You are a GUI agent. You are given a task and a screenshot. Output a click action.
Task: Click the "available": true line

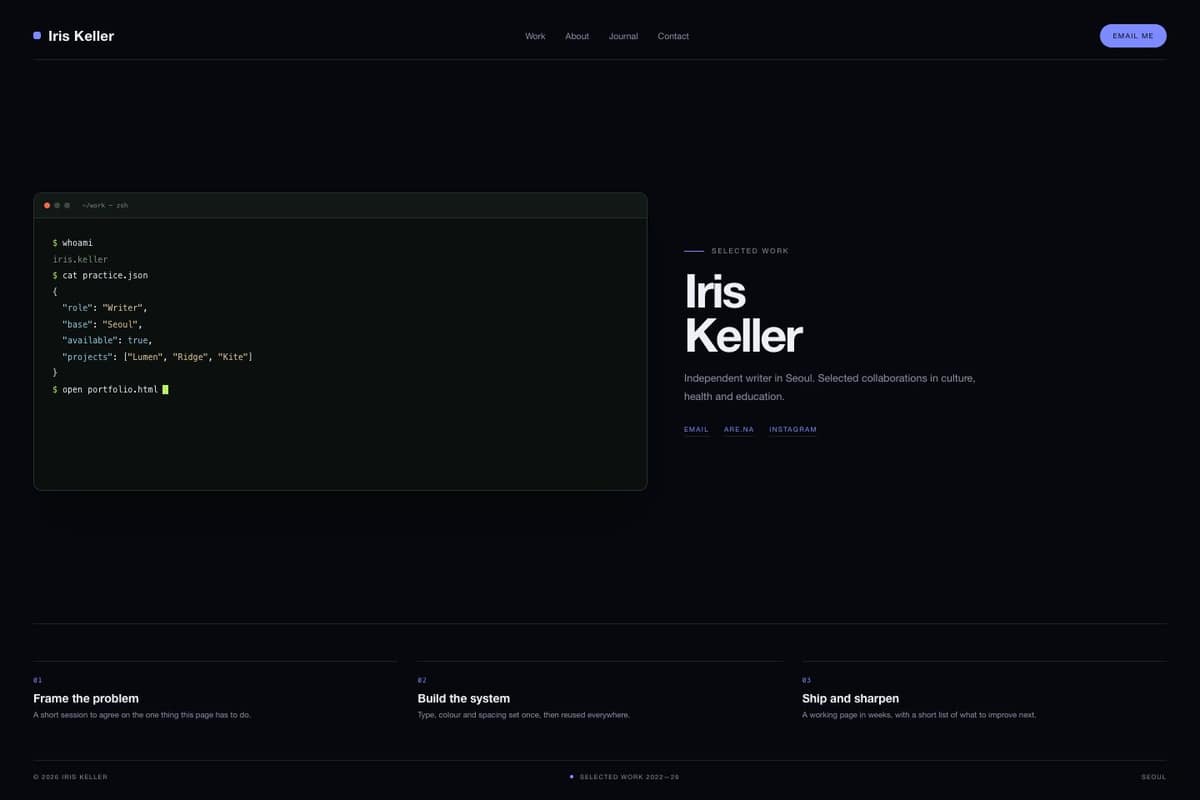[x=107, y=341]
